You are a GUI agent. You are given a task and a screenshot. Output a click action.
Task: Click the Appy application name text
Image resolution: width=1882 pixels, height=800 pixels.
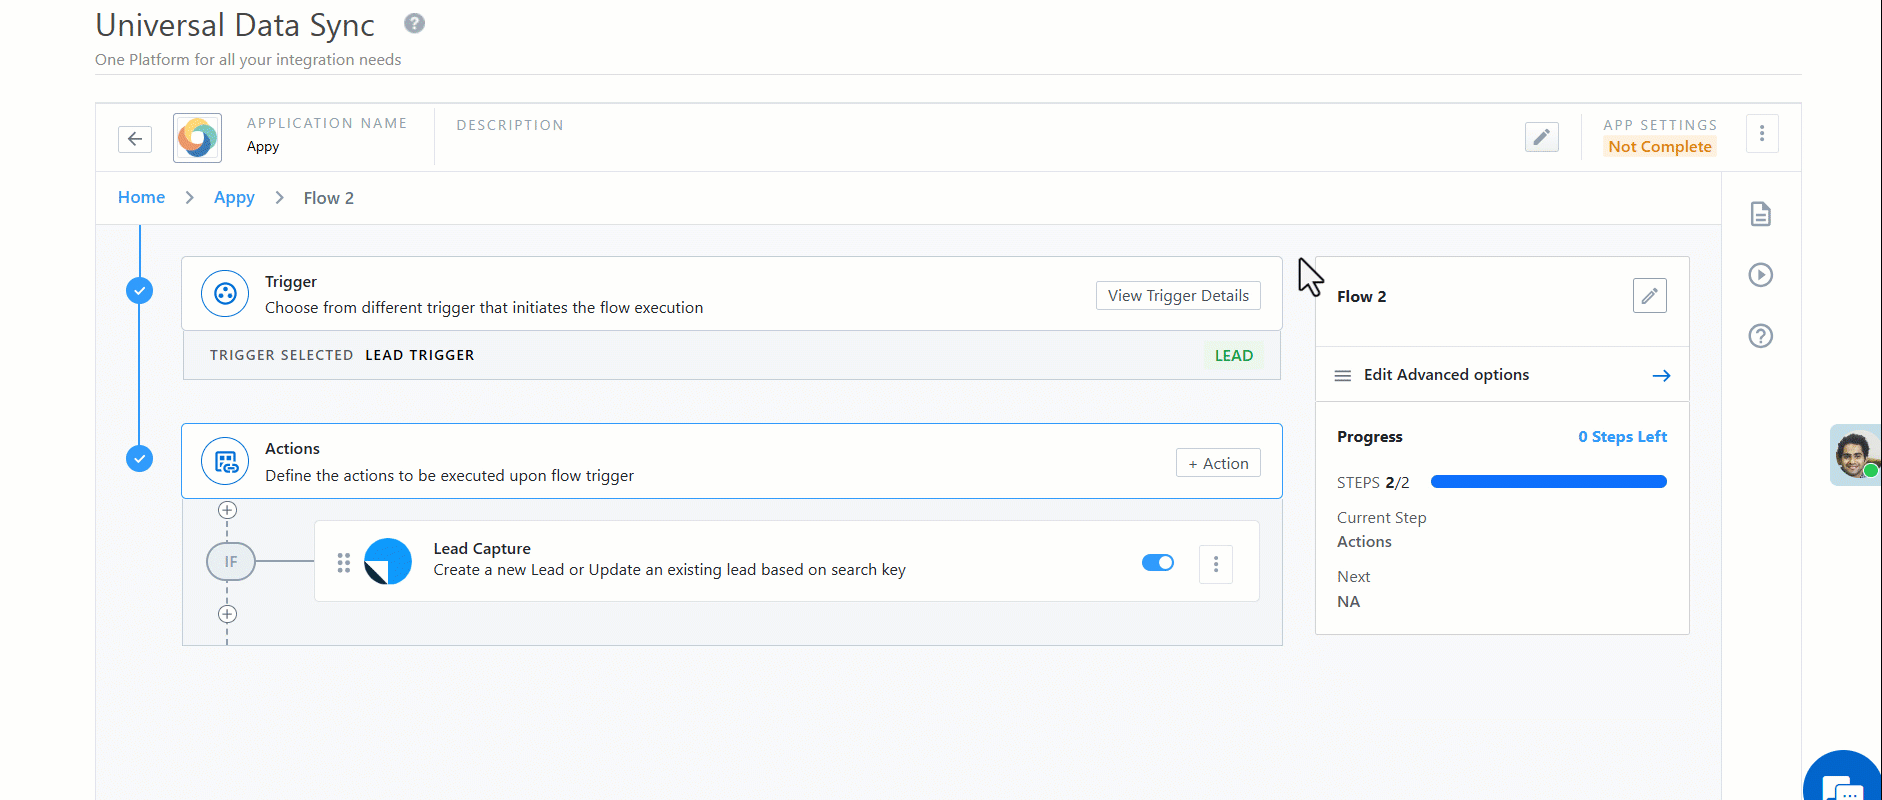[x=263, y=147]
